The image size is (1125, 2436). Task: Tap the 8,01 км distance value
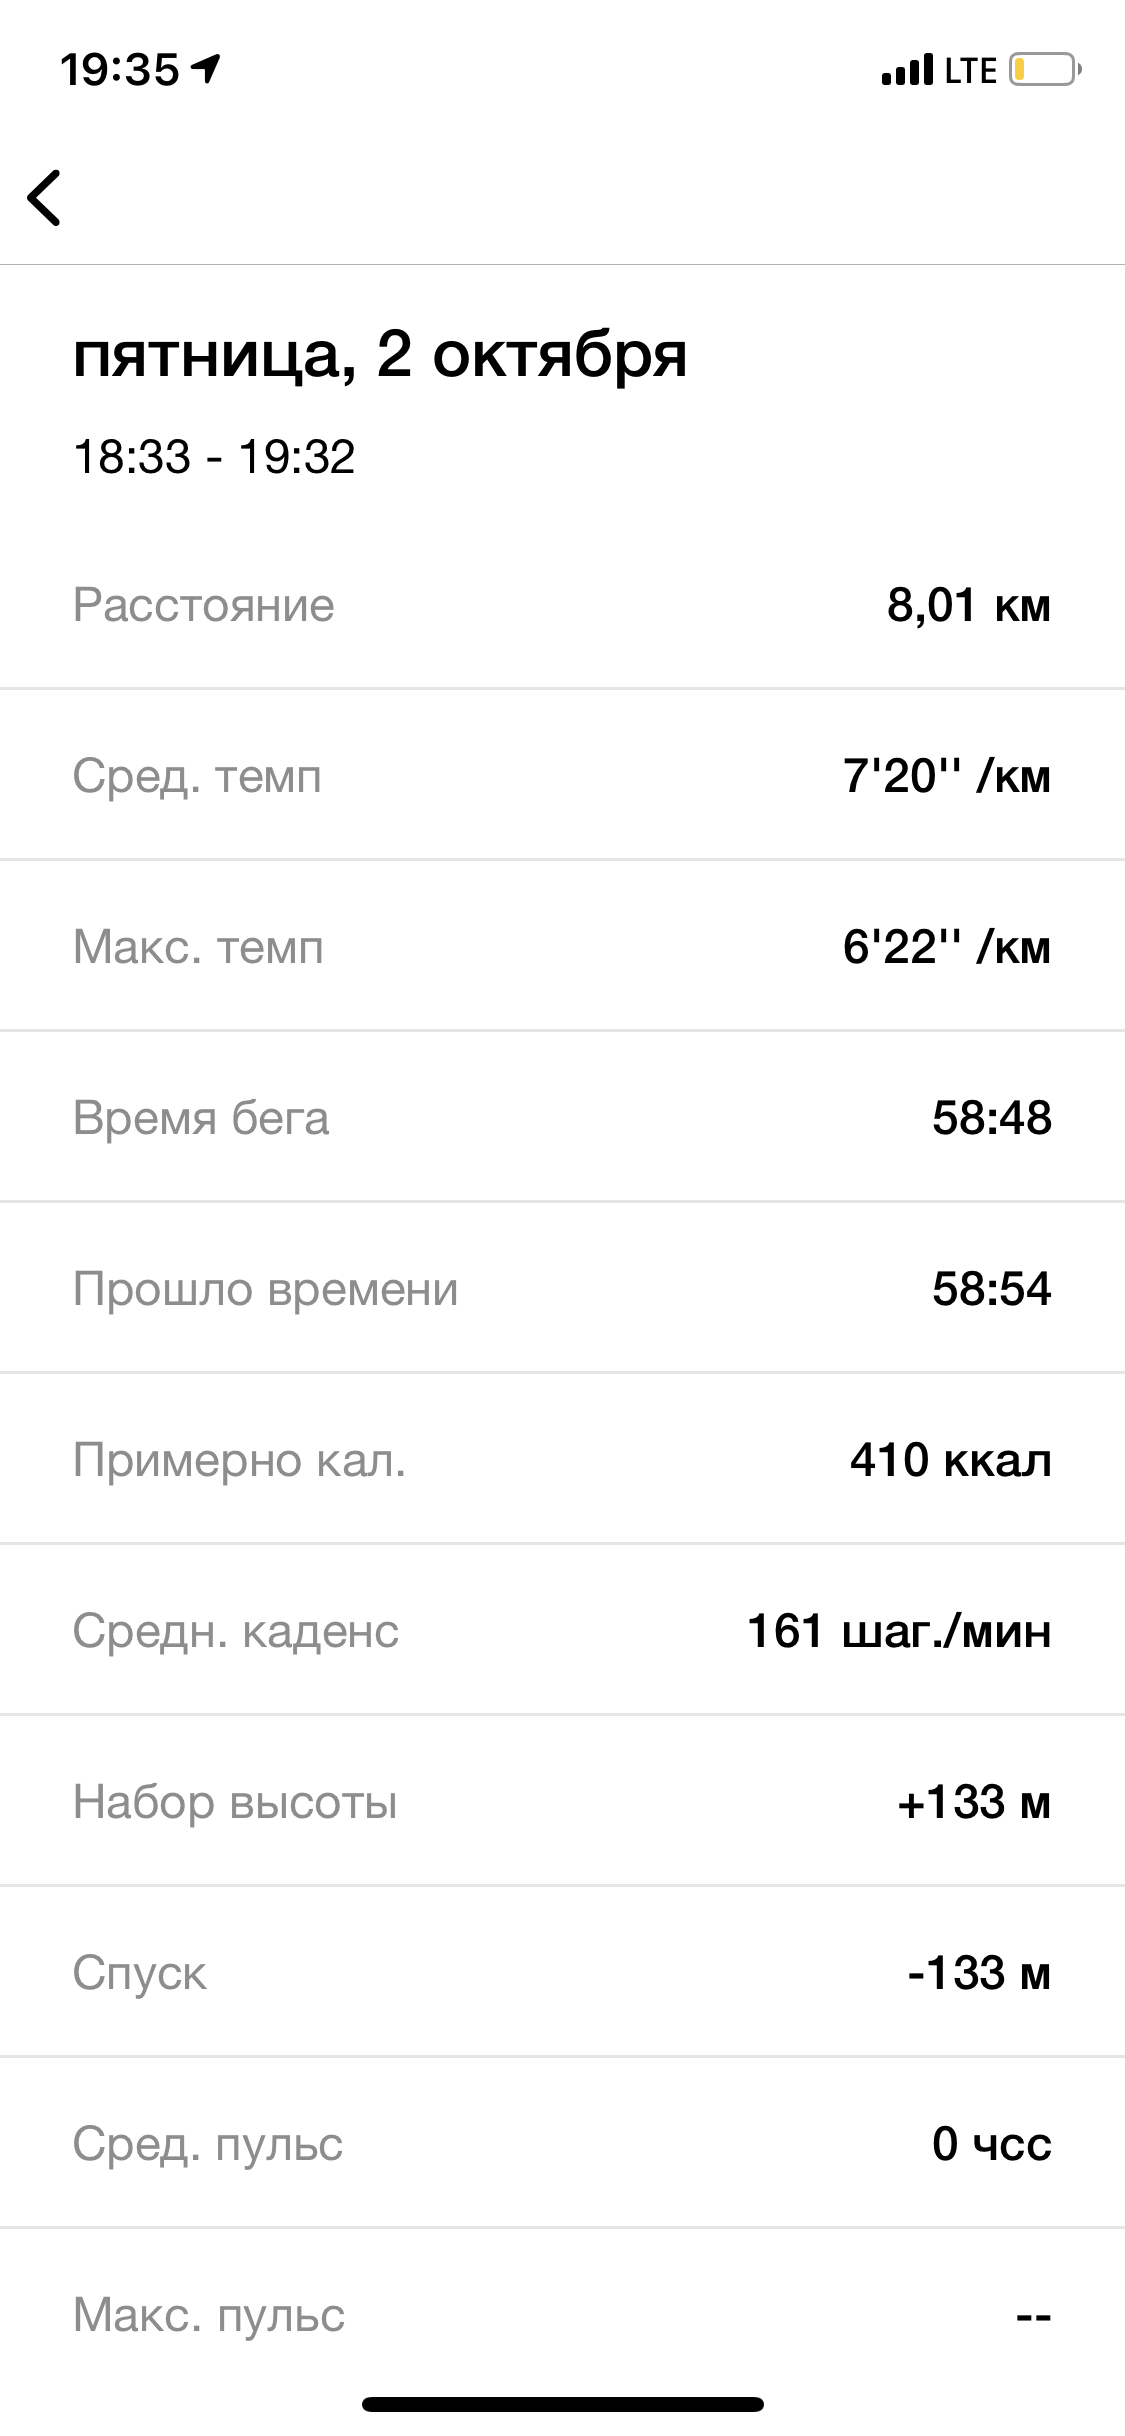[968, 605]
